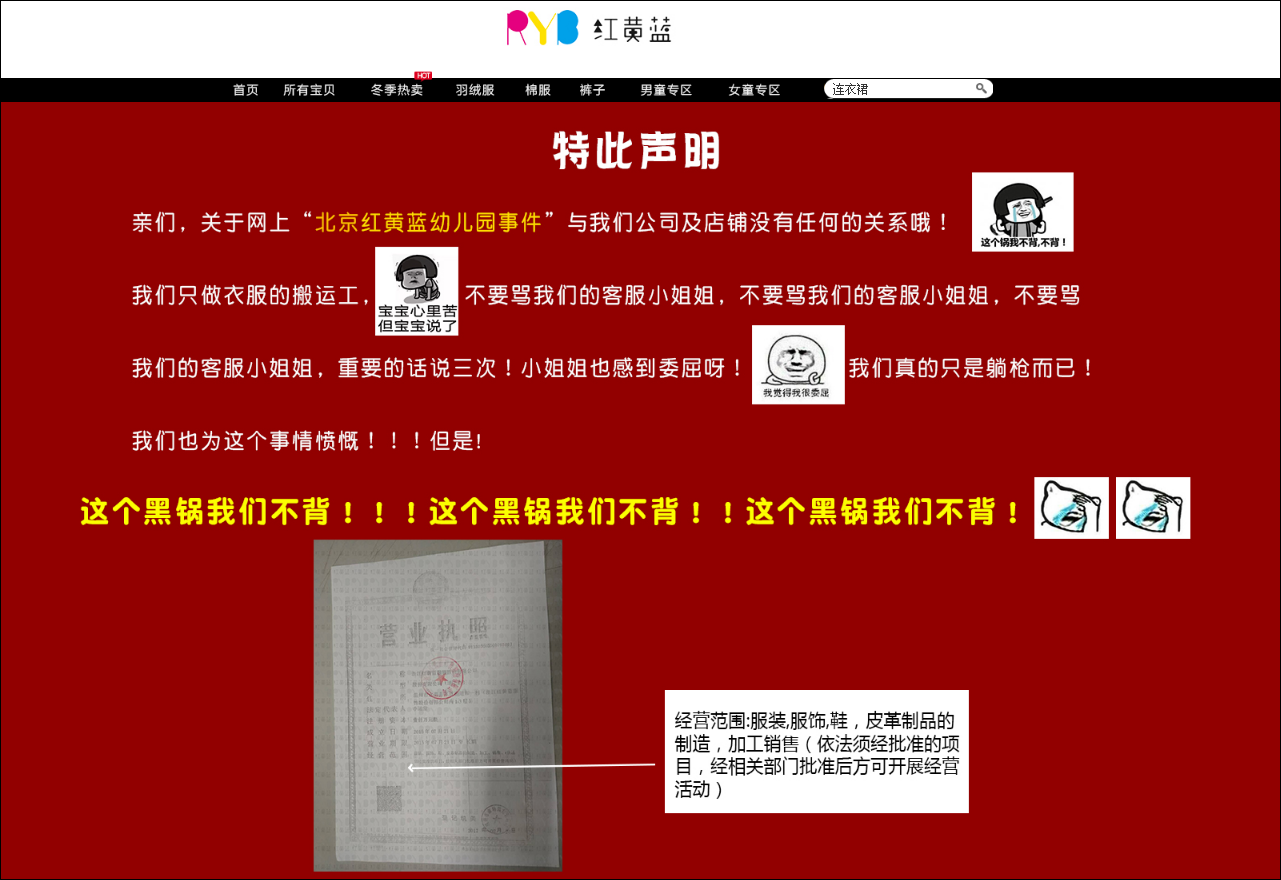
Task: Click the 宝宝心里苦 meme image
Action: click(417, 291)
